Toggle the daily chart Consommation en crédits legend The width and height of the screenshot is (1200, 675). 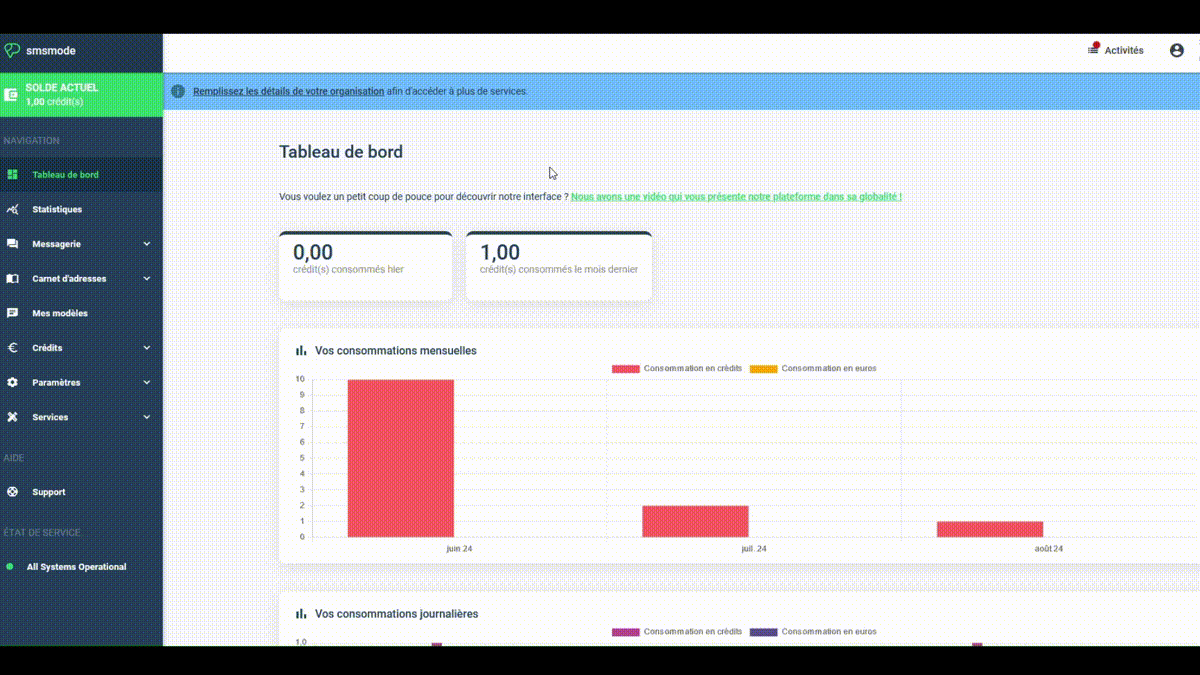point(677,632)
